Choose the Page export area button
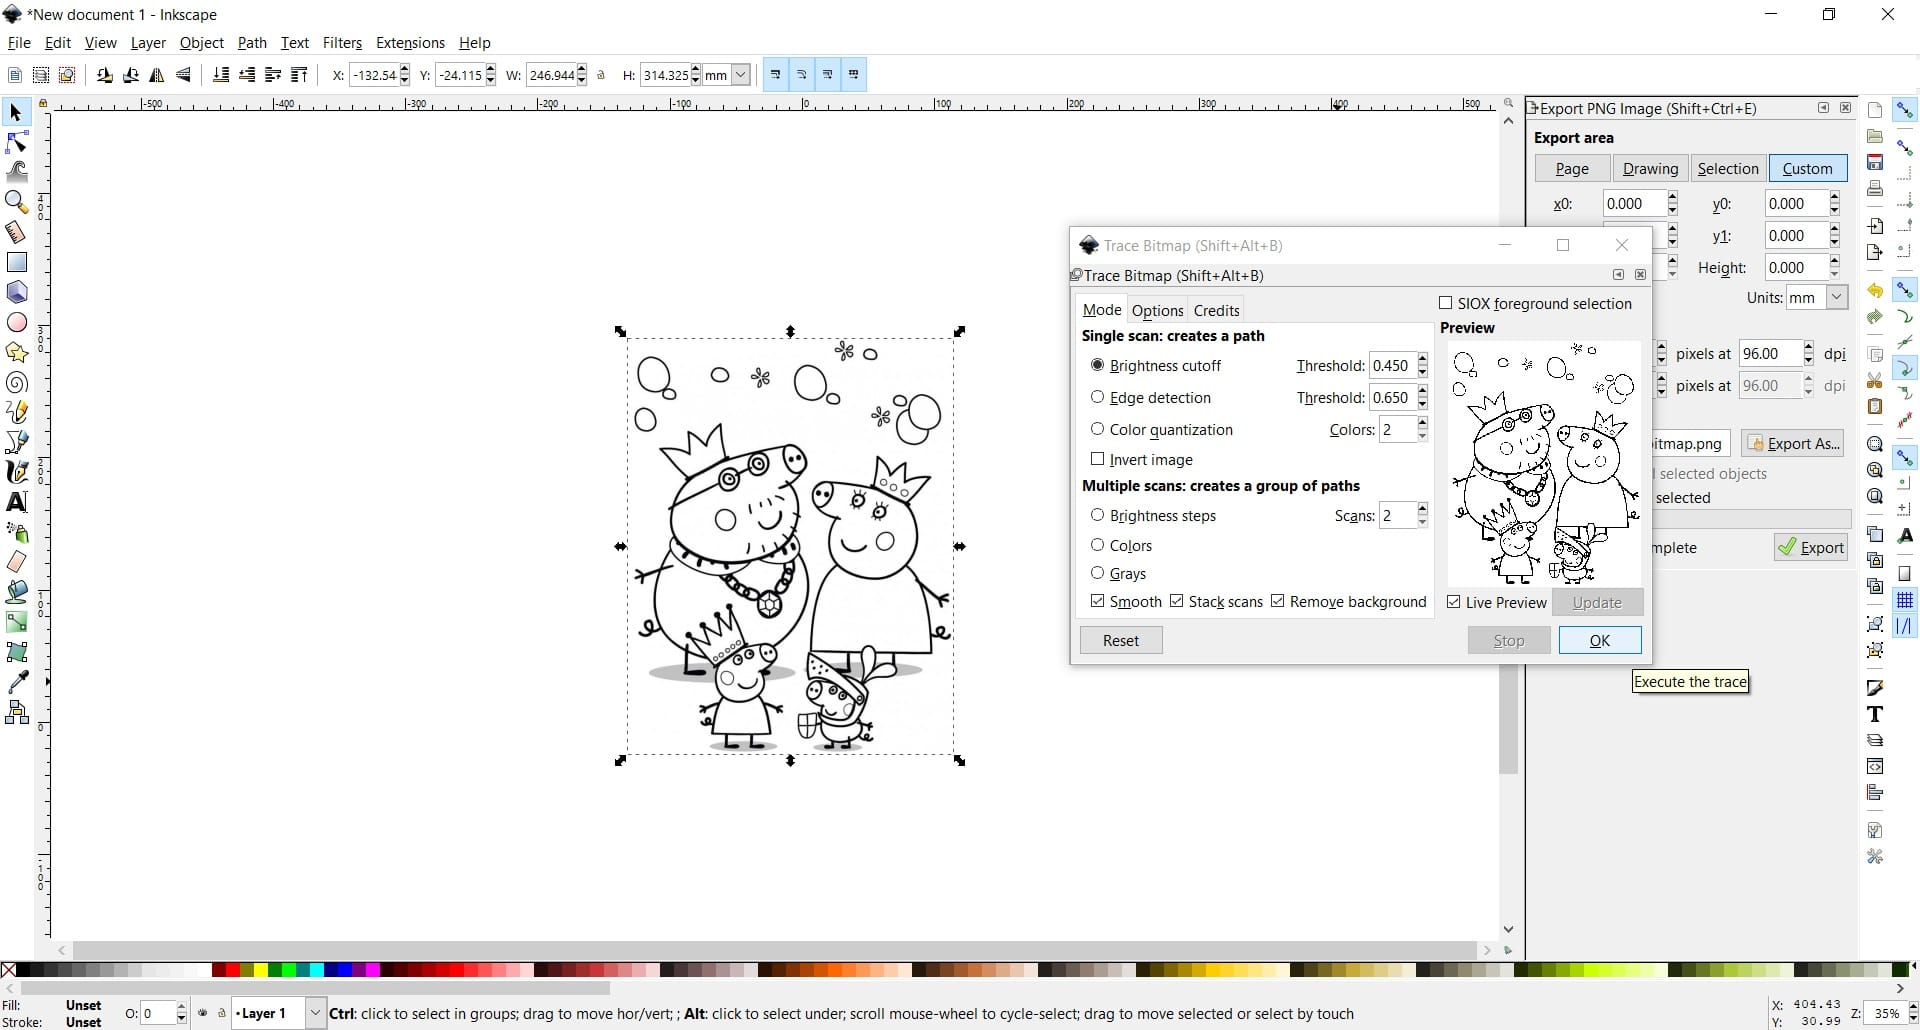The image size is (1920, 1030). click(x=1572, y=168)
